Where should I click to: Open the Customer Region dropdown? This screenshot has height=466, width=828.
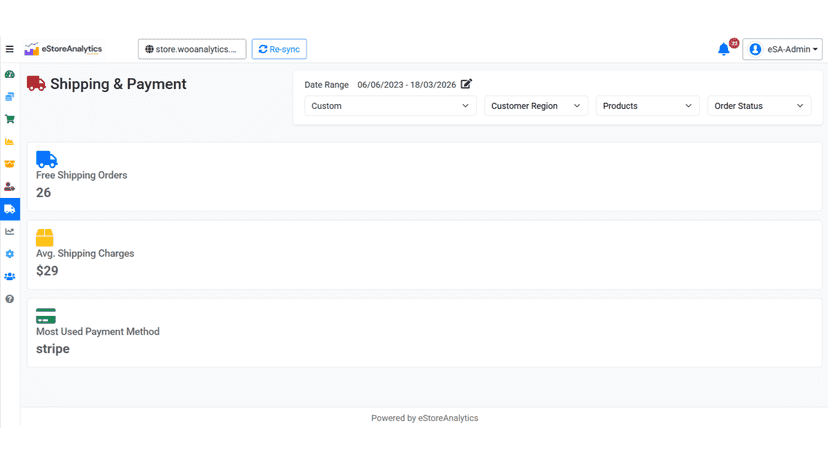point(536,106)
